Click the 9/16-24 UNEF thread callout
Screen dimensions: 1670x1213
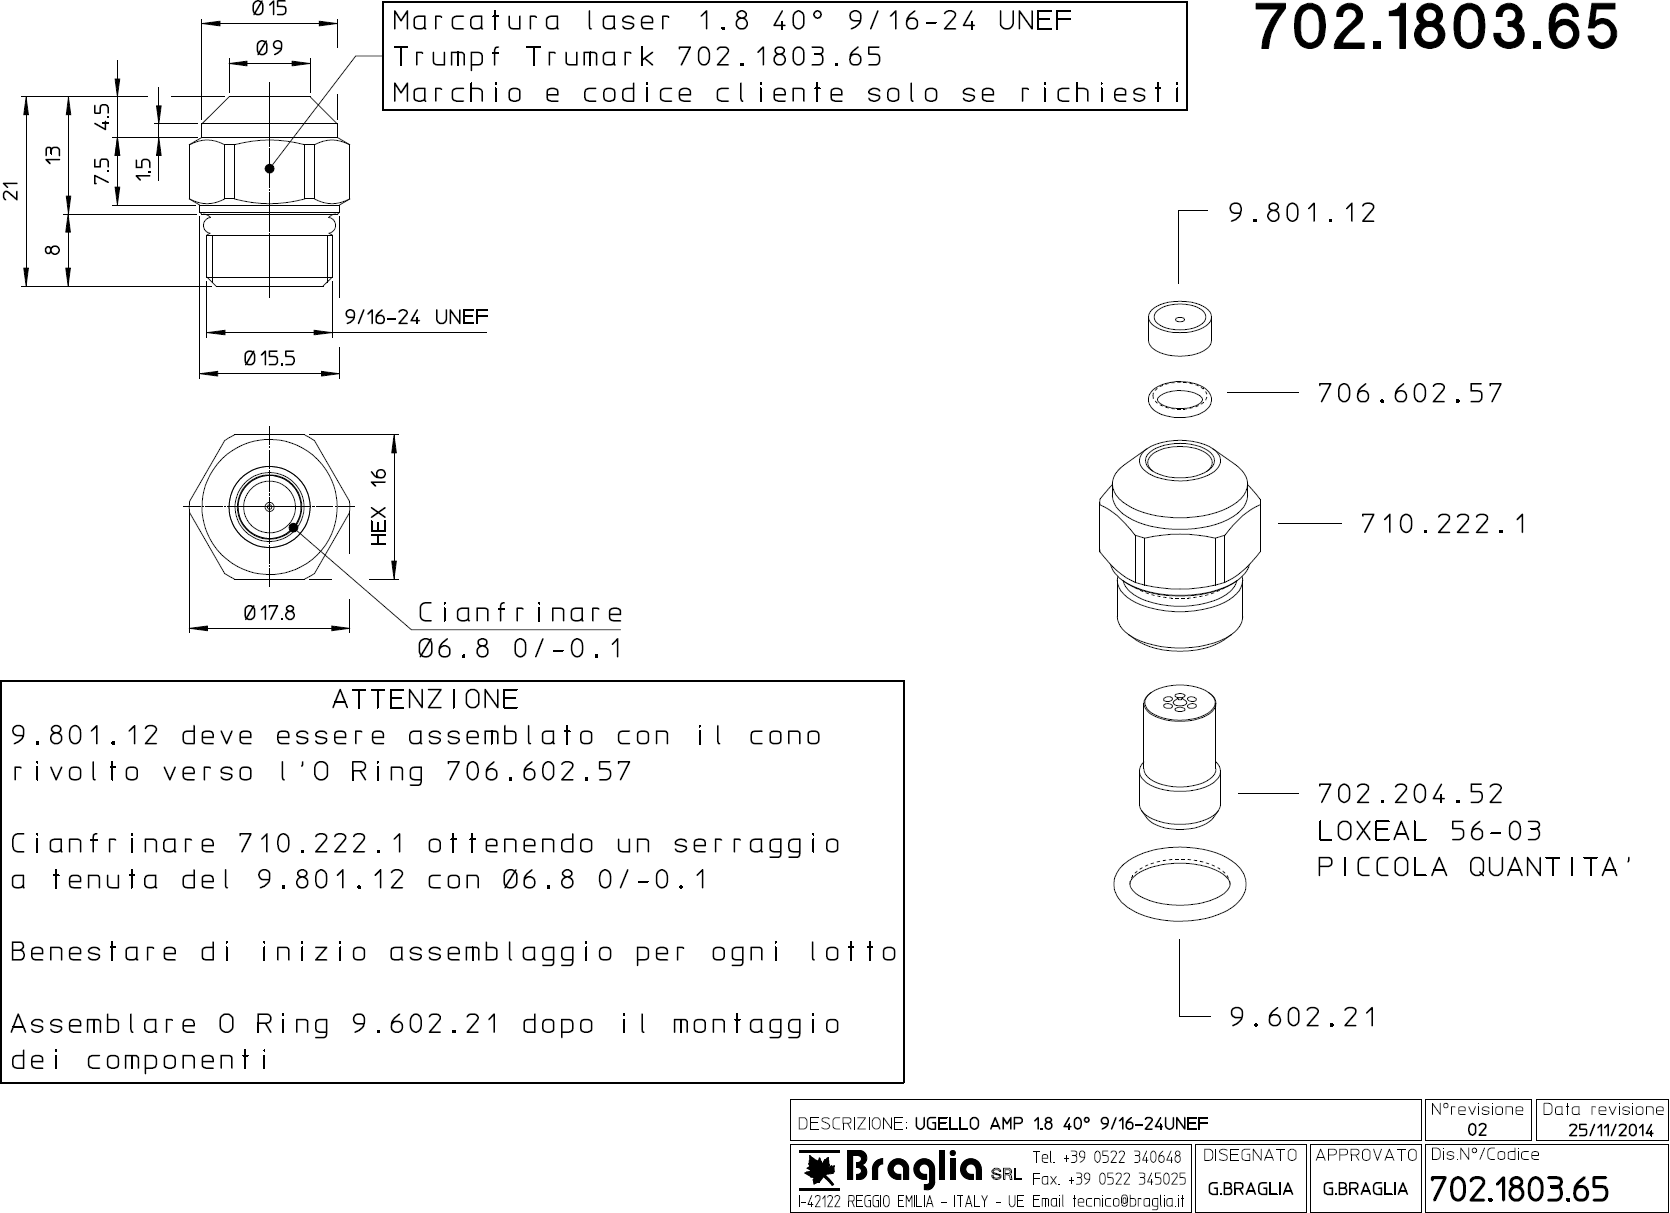point(416,318)
